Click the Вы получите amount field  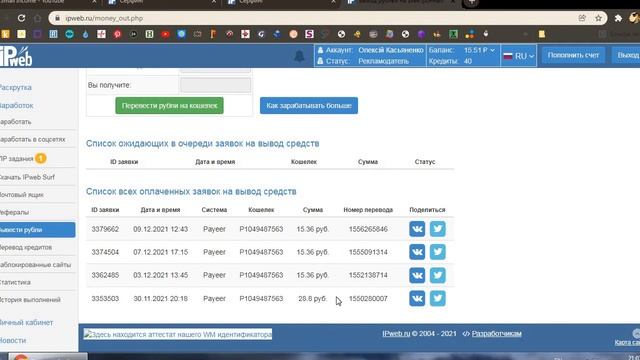click(x=216, y=85)
